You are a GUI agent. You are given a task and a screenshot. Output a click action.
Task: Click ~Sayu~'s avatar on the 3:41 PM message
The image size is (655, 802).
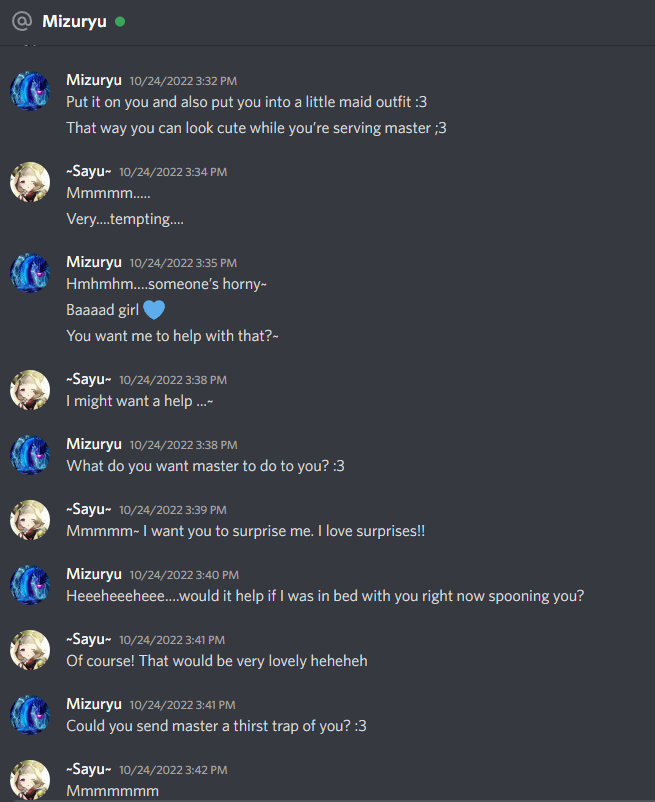pyautogui.click(x=30, y=650)
